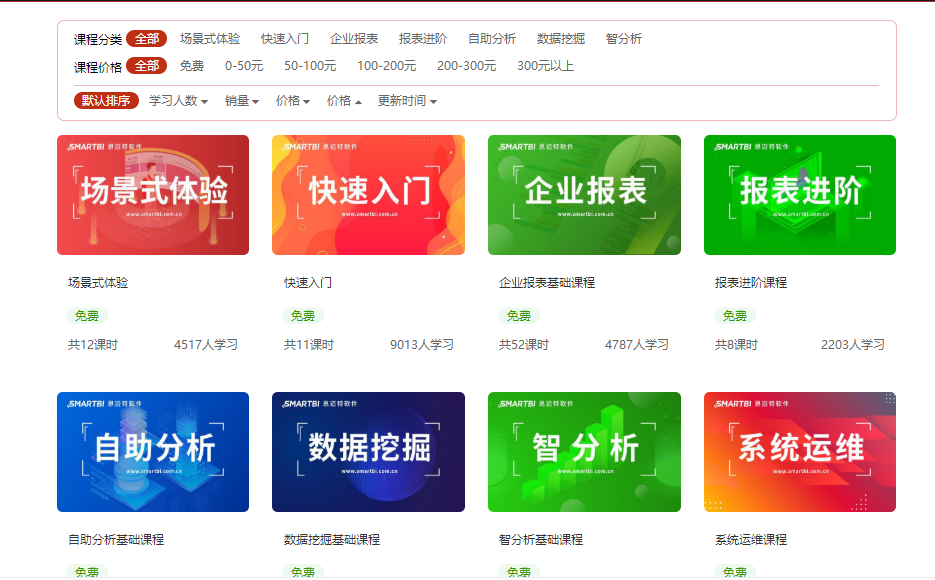Sort courses by 更新时间
The image size is (935, 580).
click(x=407, y=101)
